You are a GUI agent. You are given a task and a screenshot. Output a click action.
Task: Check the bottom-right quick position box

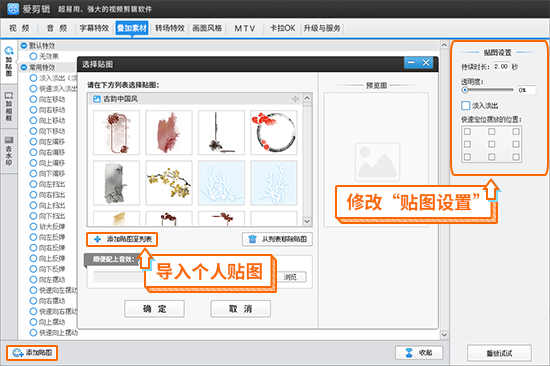516,157
